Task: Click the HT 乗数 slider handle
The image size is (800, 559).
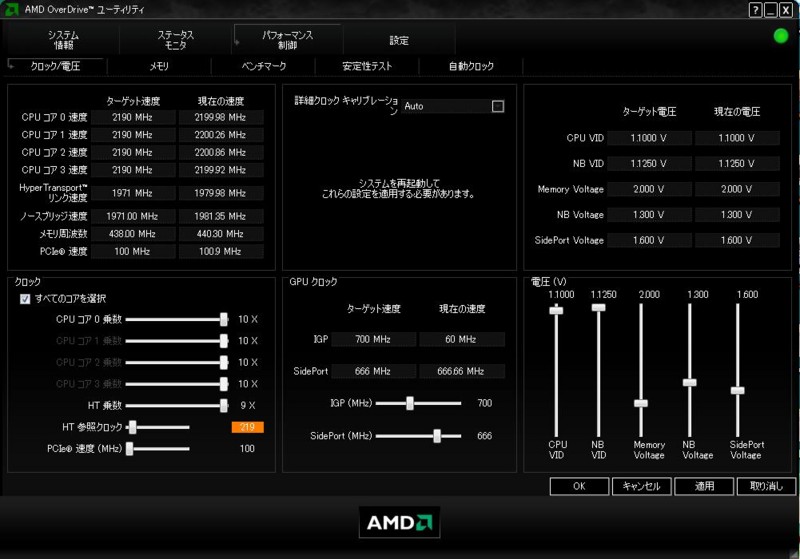Action: coord(223,405)
